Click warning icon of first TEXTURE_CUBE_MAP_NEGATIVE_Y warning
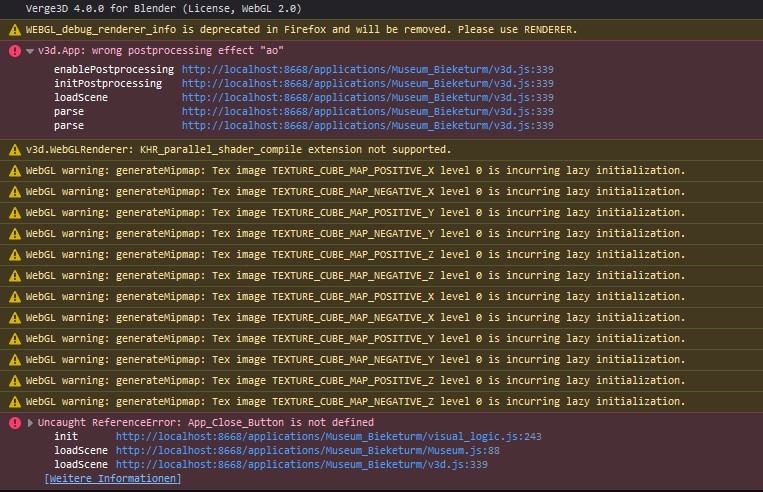Screen dimensions: 763x492 [15, 234]
